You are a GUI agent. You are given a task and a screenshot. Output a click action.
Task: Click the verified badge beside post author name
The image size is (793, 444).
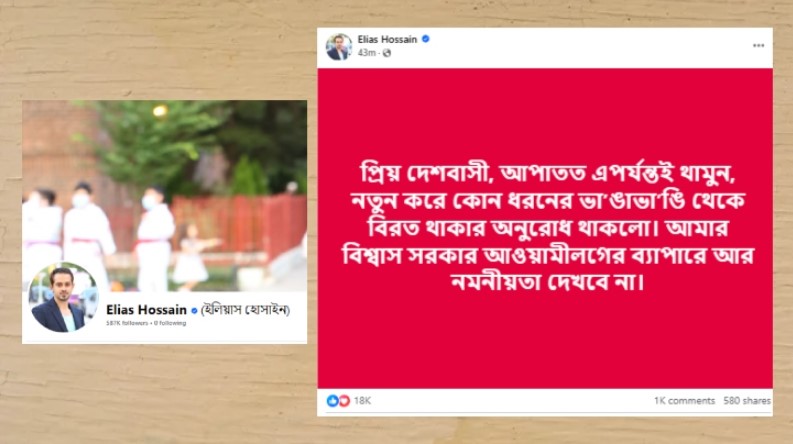click(426, 39)
